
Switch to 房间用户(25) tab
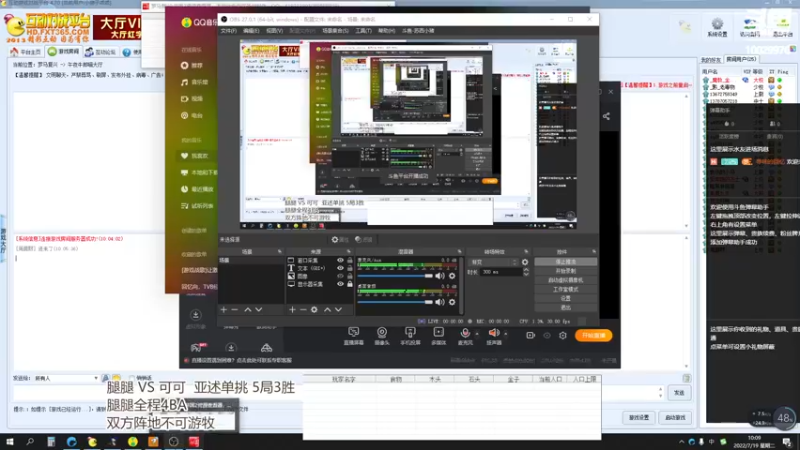tap(741, 60)
